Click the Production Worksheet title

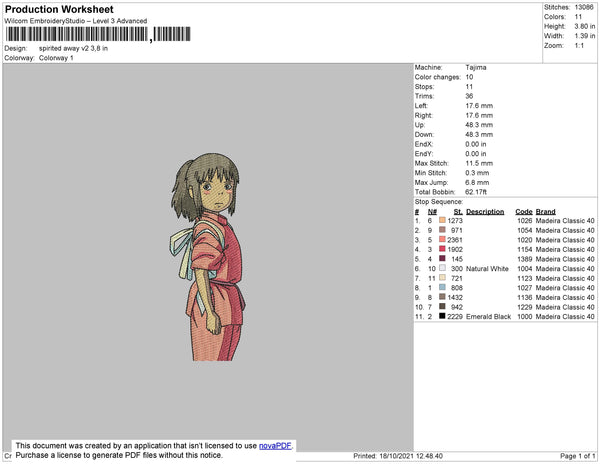point(60,9)
